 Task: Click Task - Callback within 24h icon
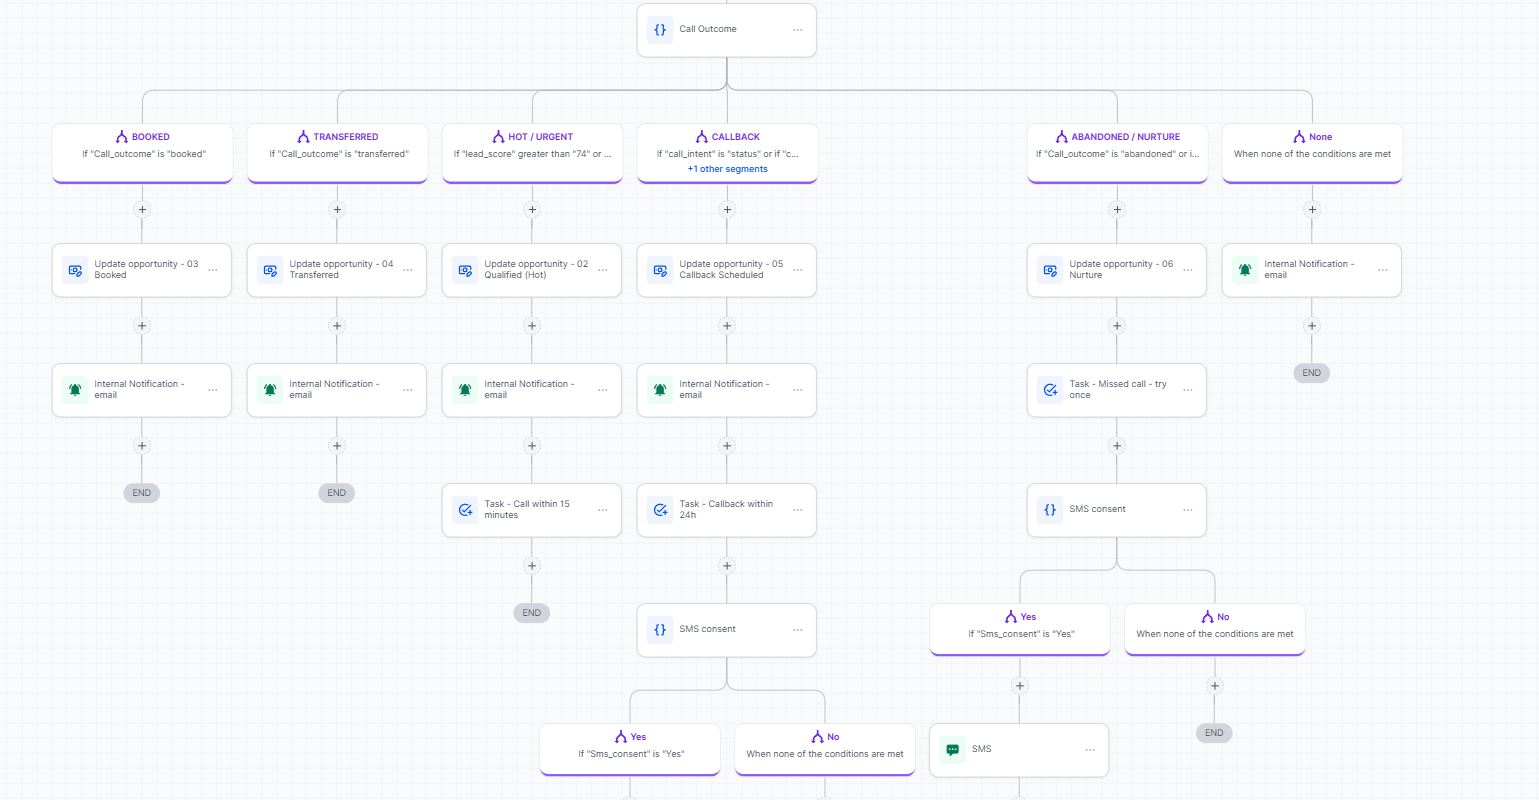(x=660, y=510)
